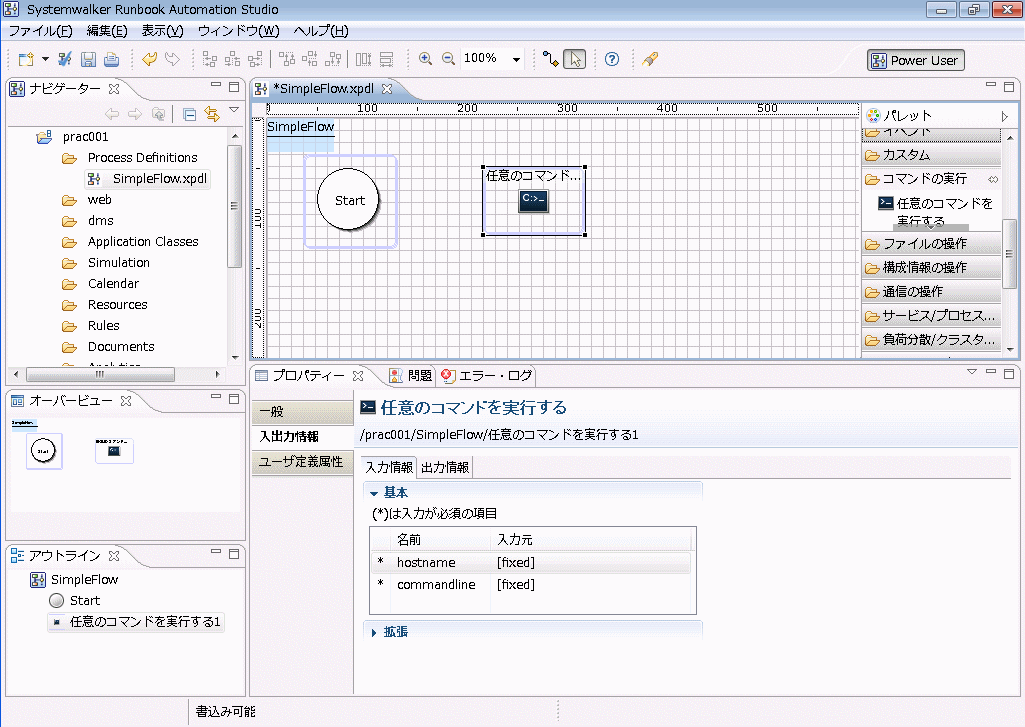Select the commandline row in the table

[x=531, y=584]
